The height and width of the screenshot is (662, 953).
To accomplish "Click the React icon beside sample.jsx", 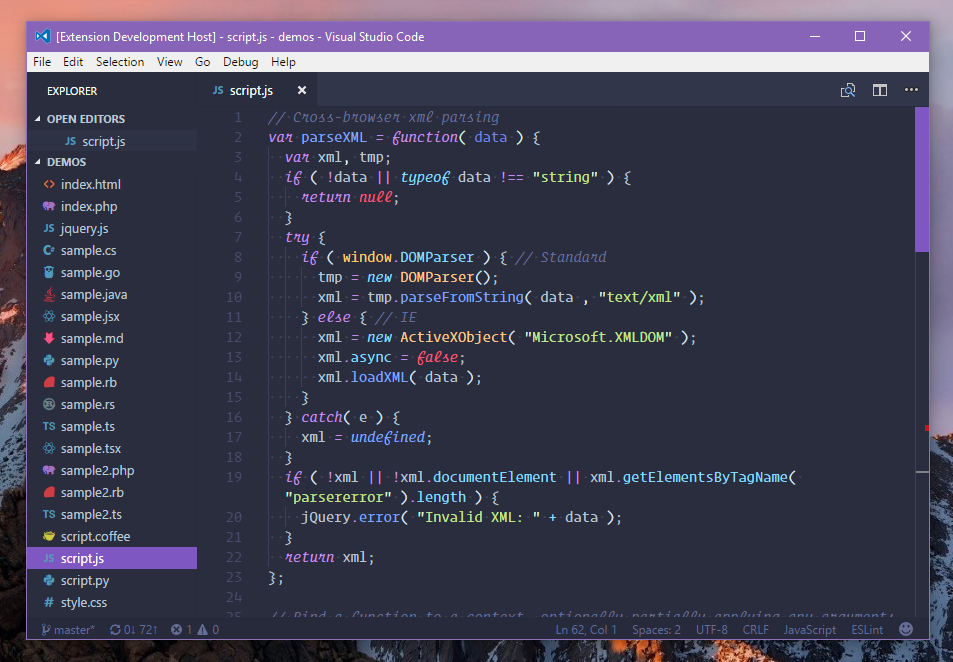I will 49,316.
